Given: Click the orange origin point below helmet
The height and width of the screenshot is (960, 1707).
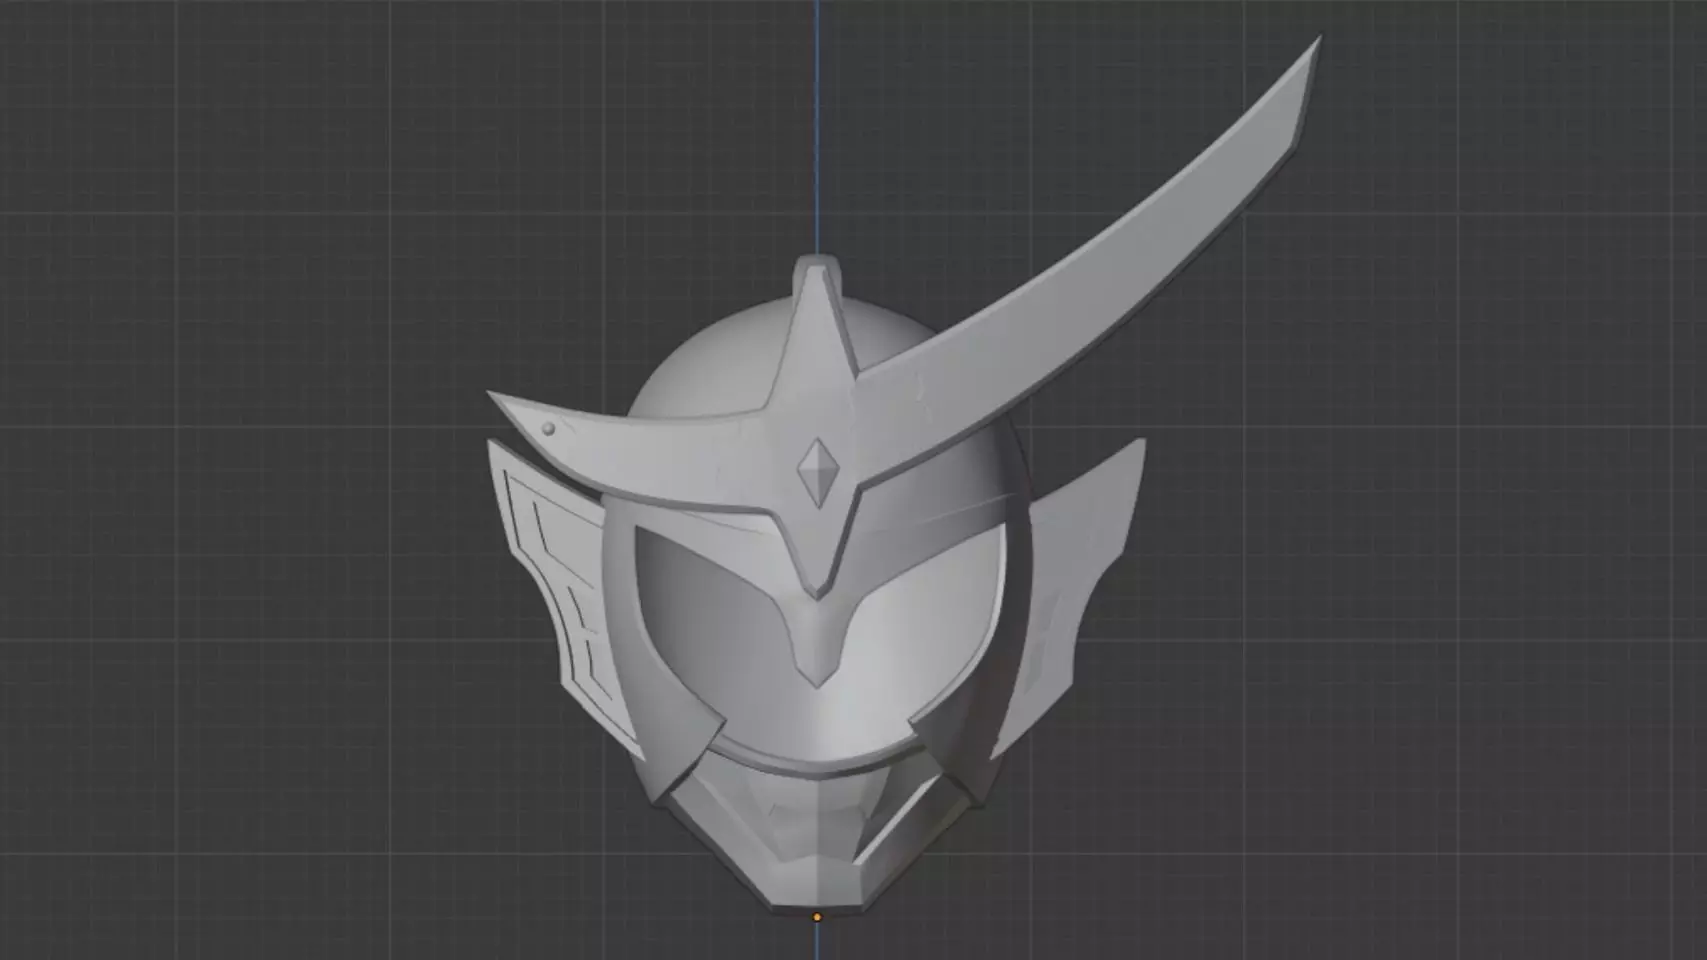Looking at the screenshot, I should point(817,917).
